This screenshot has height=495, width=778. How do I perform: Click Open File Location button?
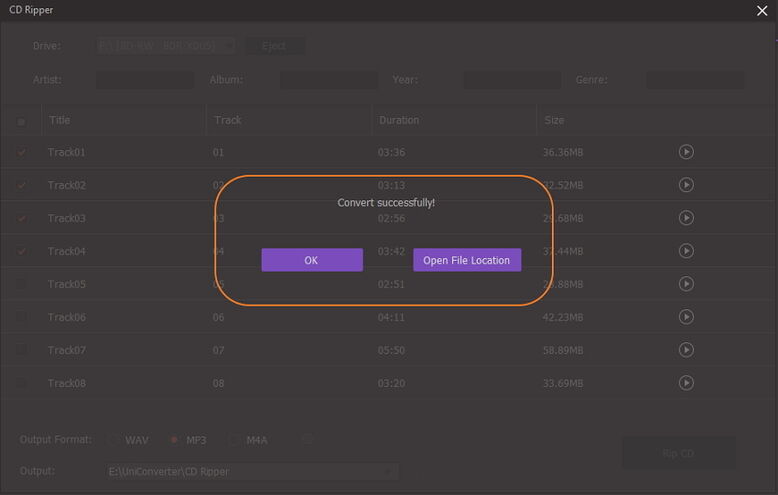coord(467,260)
